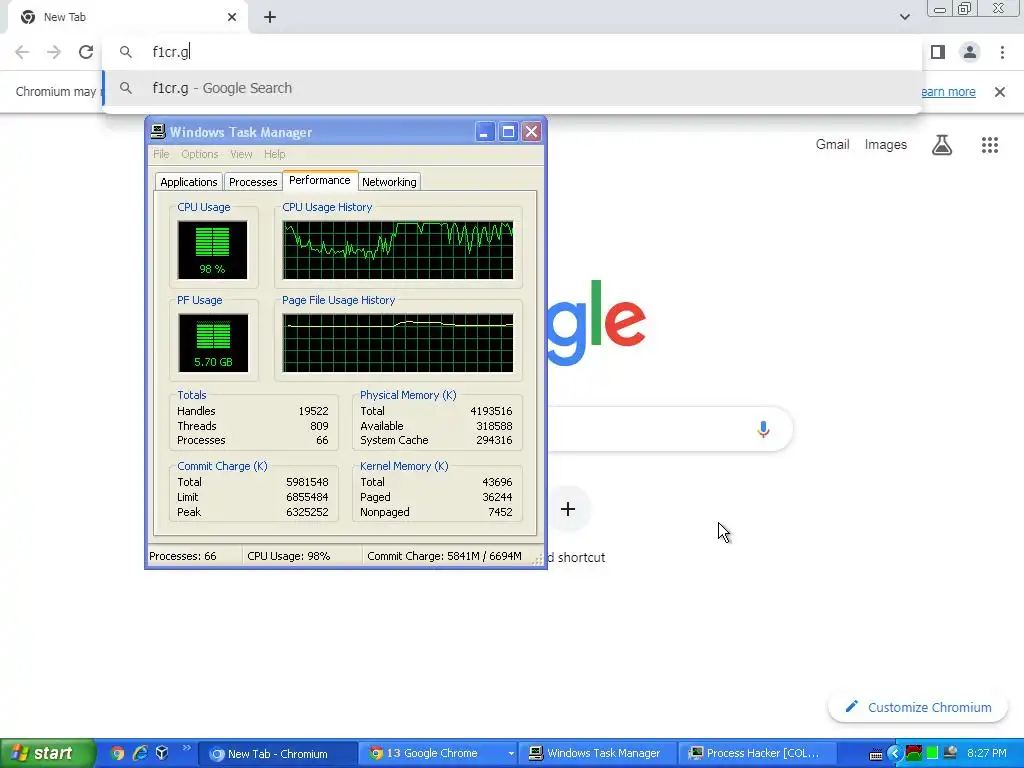Image resolution: width=1024 pixels, height=768 pixels.
Task: Switch to Process Hacker taskbar button
Action: pos(758,754)
